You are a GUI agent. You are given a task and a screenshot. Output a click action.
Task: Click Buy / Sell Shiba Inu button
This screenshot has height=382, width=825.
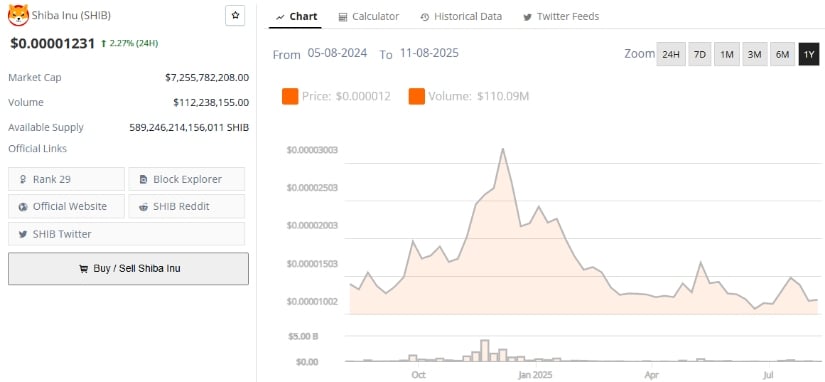click(128, 269)
